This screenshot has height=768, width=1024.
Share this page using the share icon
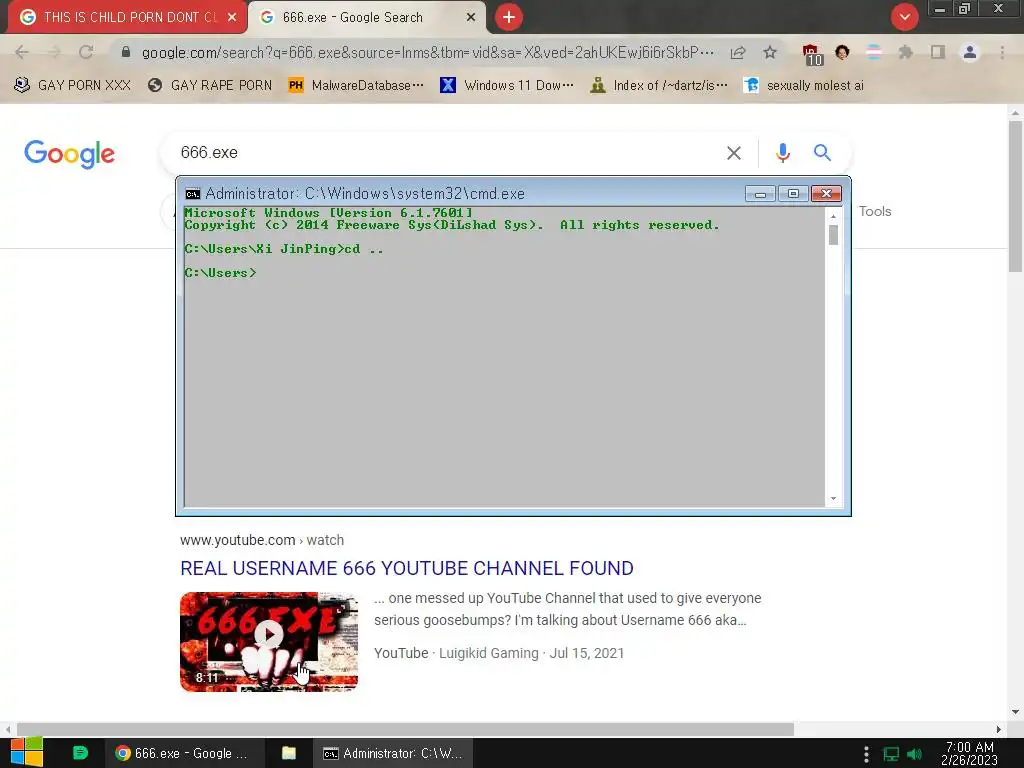pyautogui.click(x=738, y=52)
